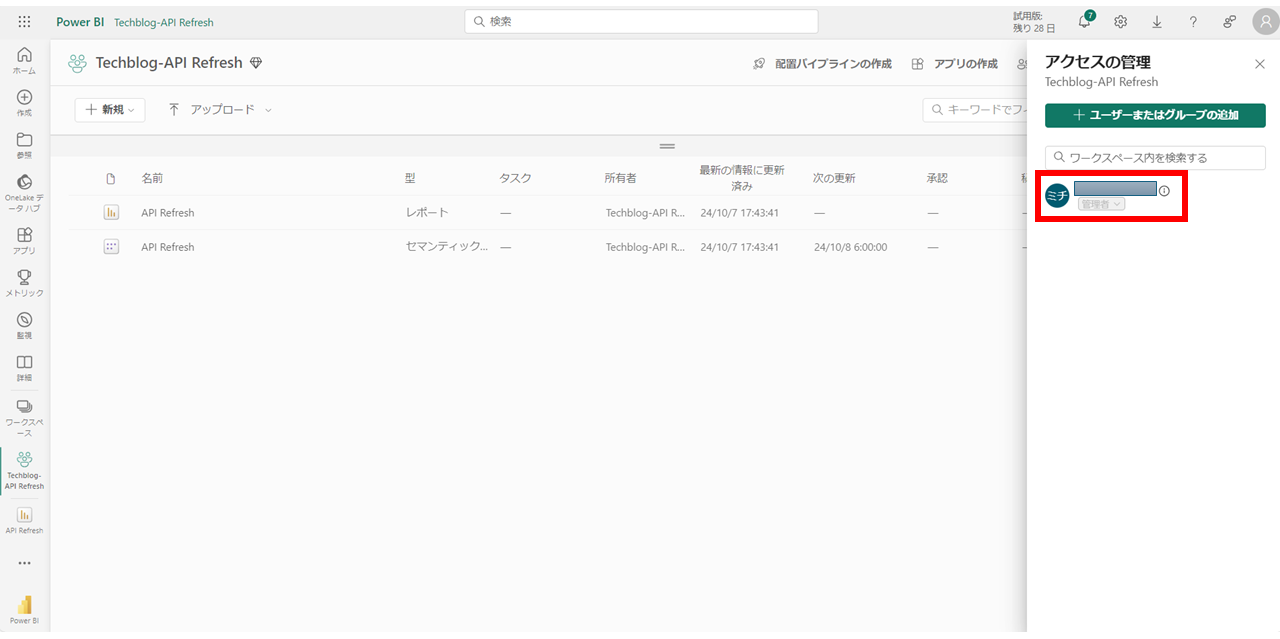The image size is (1280, 639).
Task: Add user or group button
Action: [x=1155, y=115]
